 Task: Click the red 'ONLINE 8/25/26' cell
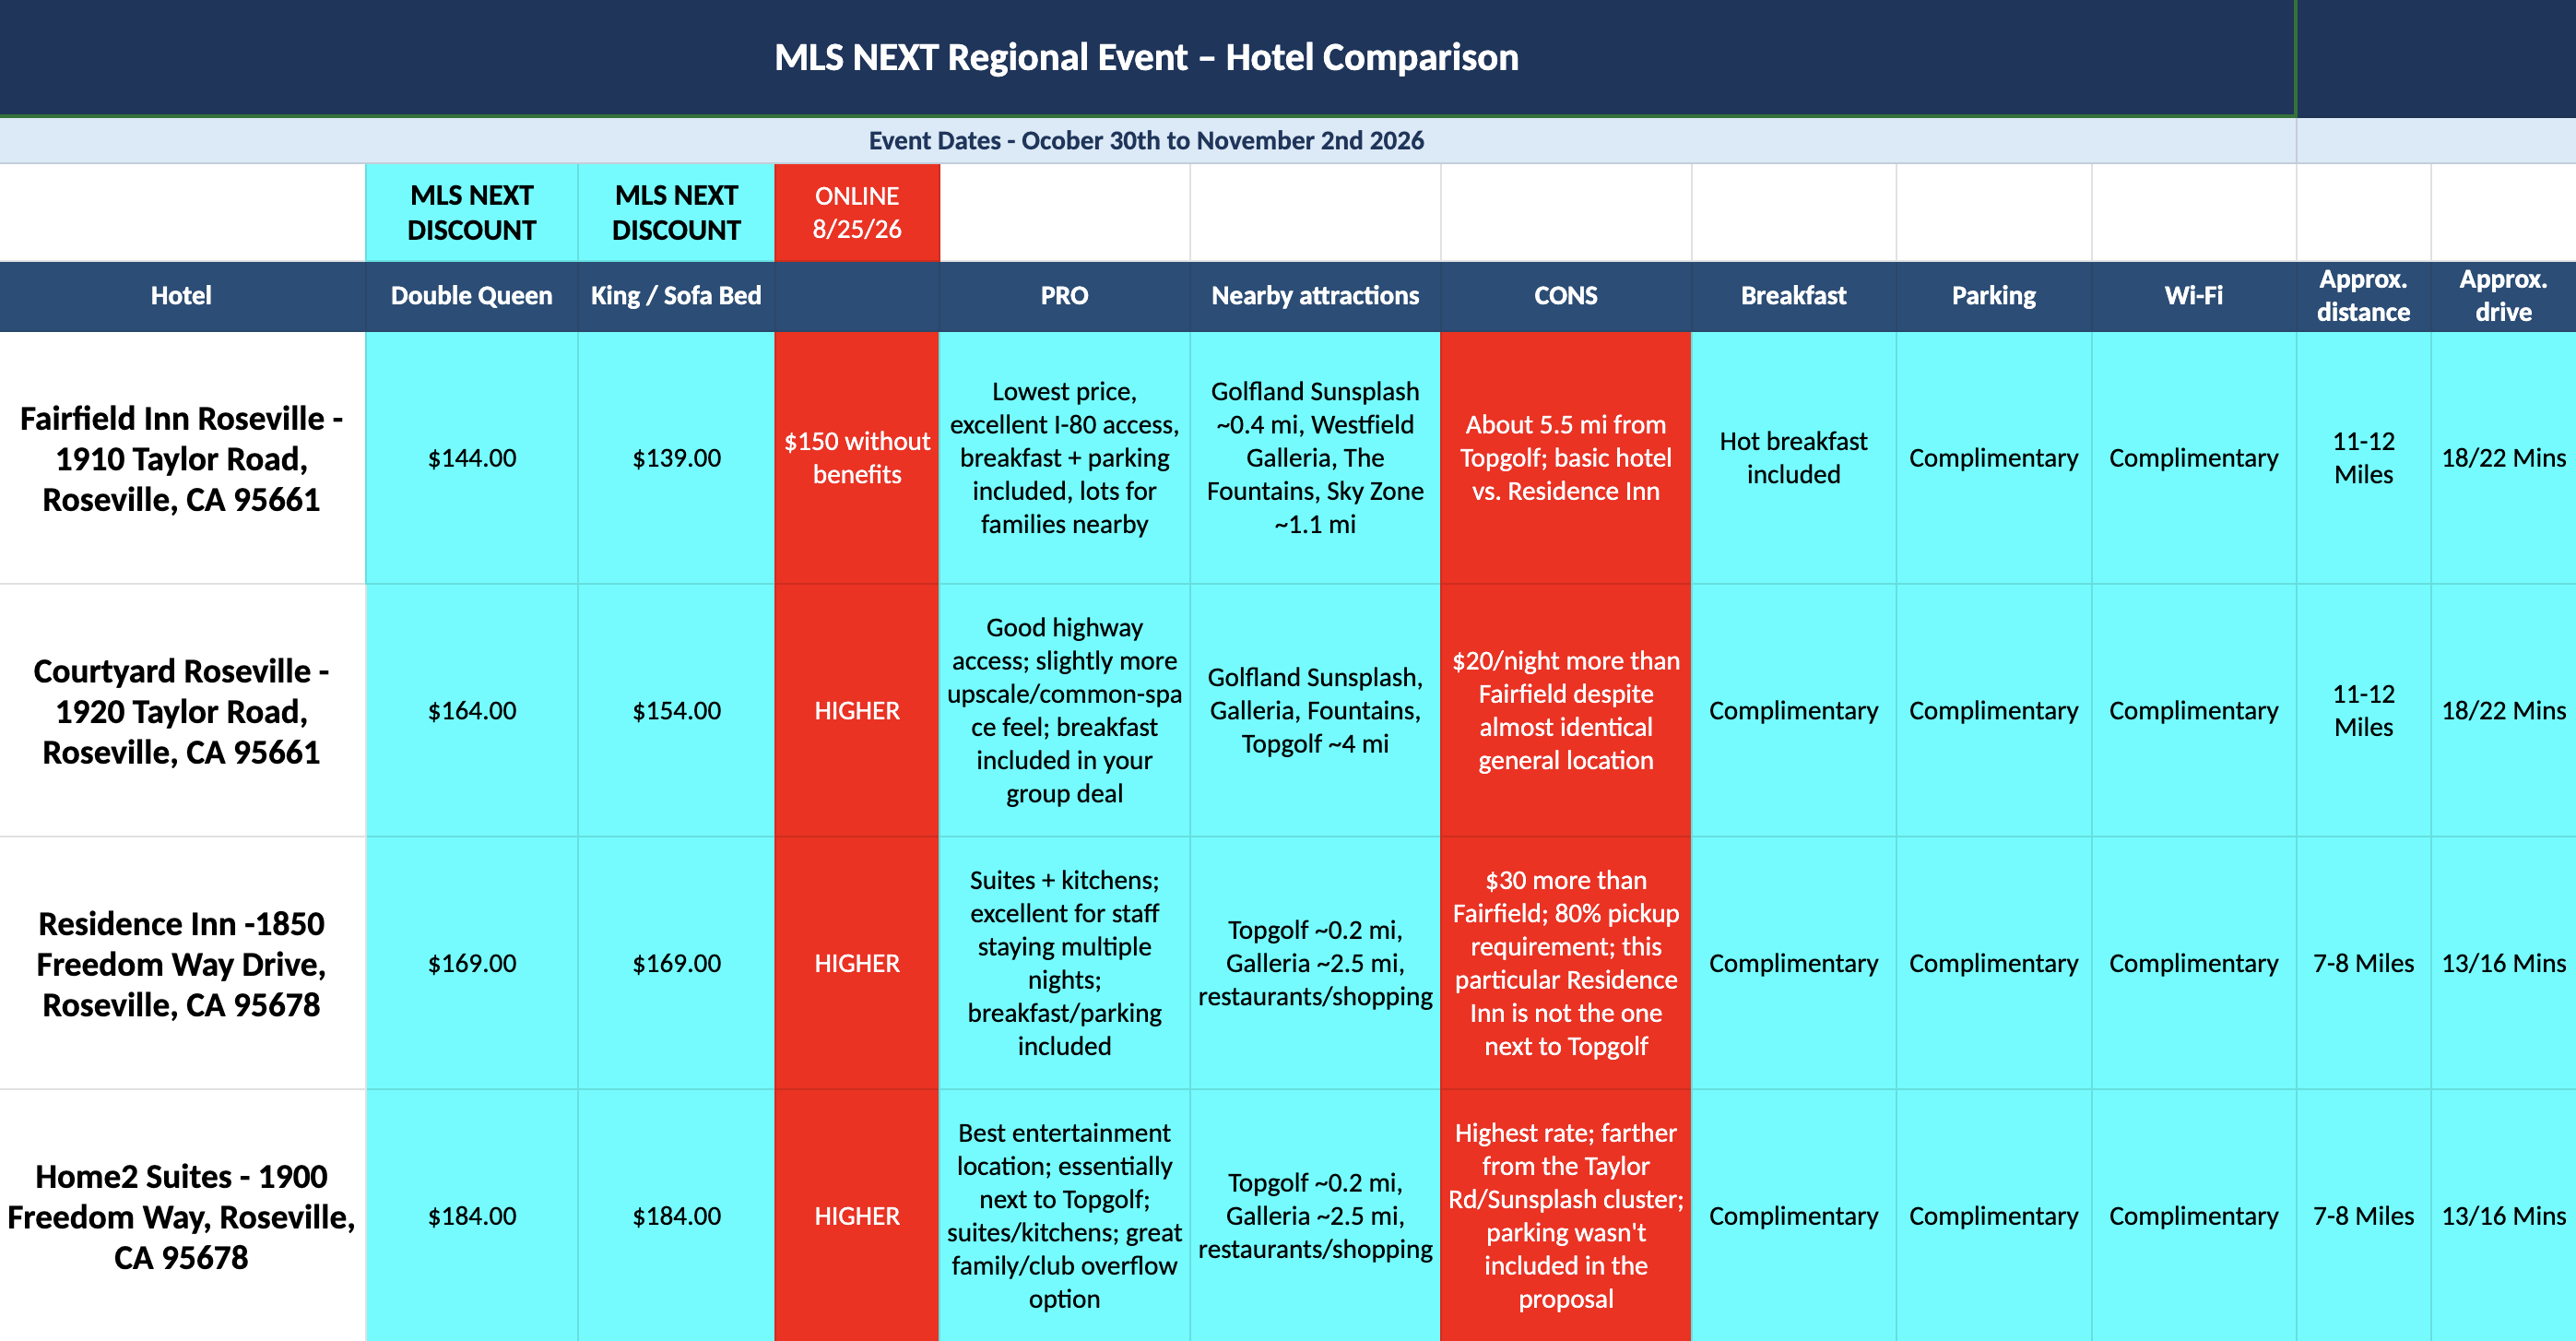pyautogui.click(x=857, y=213)
